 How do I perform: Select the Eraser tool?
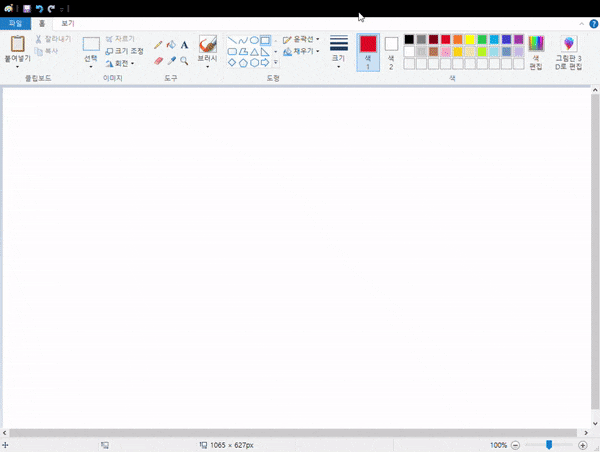coord(158,61)
